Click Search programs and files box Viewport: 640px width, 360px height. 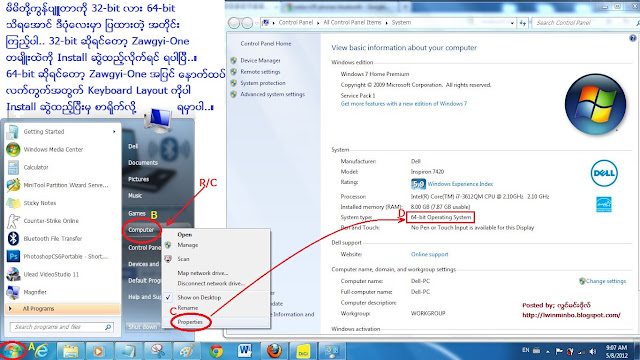61,327
